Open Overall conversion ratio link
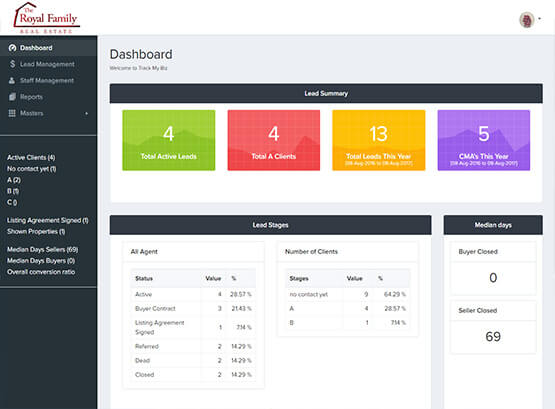This screenshot has height=409, width=555. pyautogui.click(x=41, y=272)
